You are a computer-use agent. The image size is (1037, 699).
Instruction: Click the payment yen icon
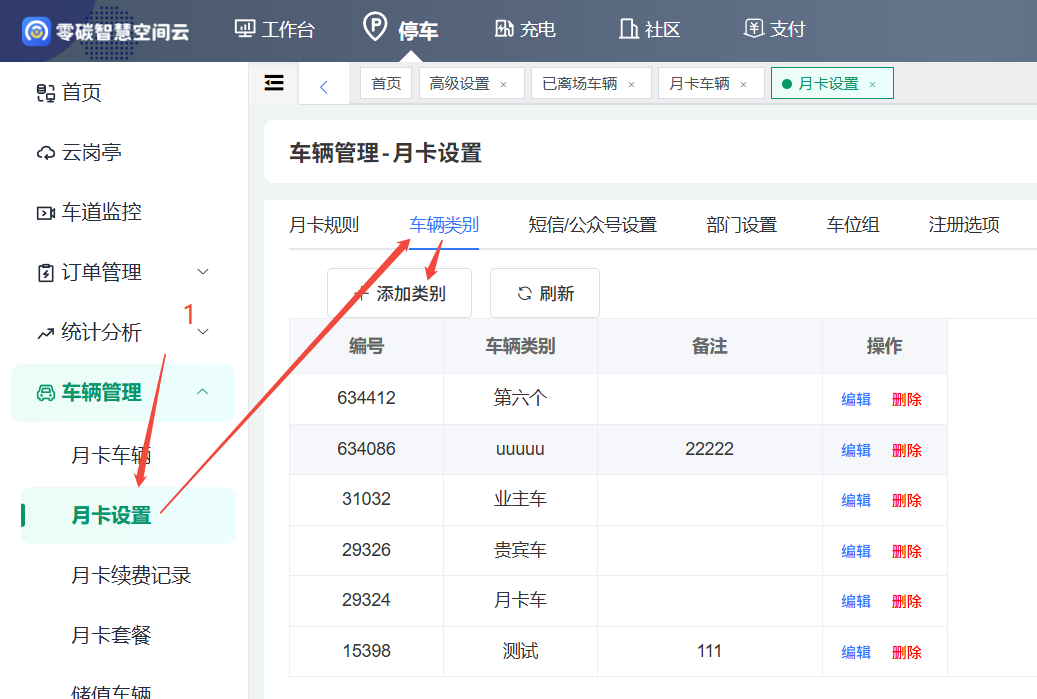(x=753, y=28)
